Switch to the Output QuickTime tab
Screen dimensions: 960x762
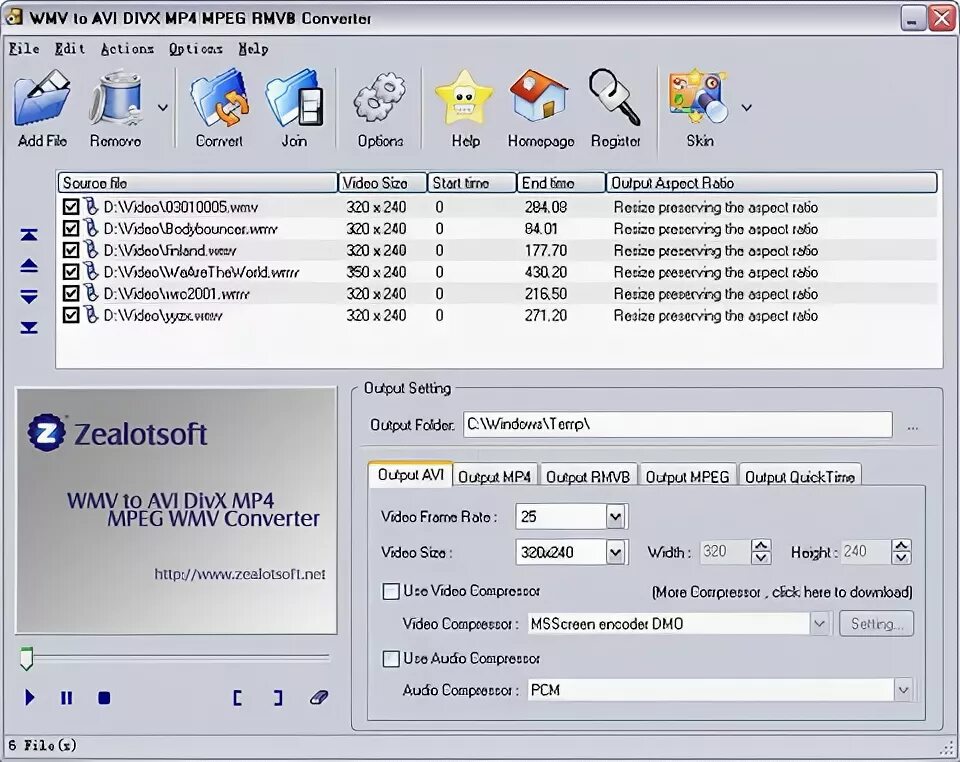click(800, 477)
